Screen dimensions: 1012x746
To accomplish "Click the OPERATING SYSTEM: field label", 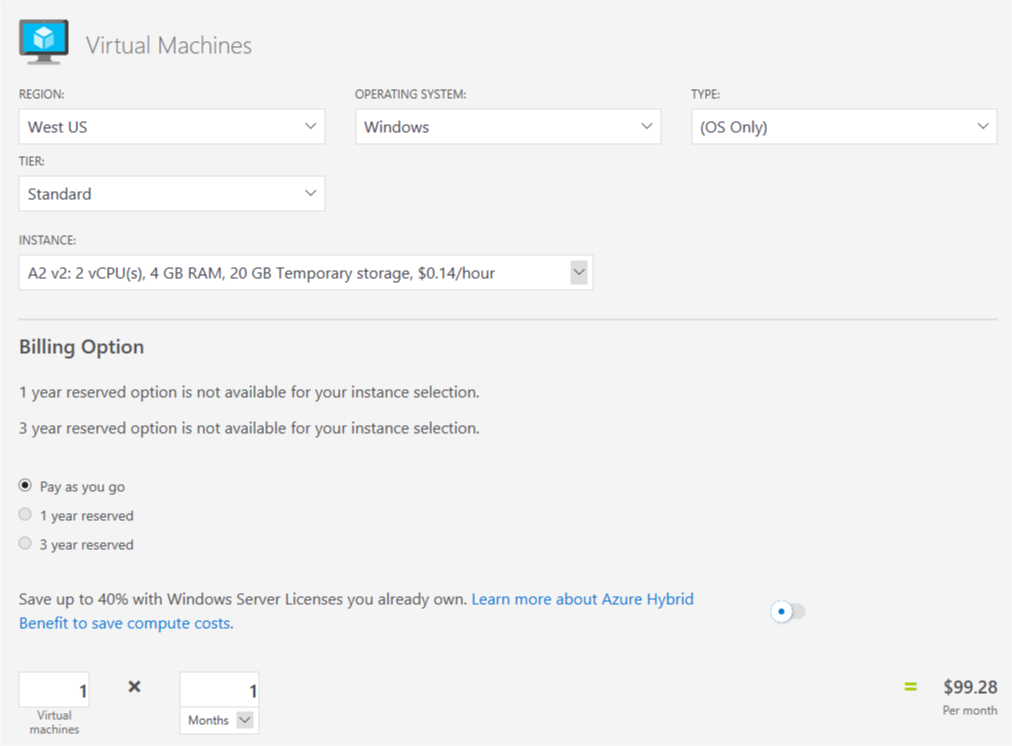I will click(x=410, y=94).
